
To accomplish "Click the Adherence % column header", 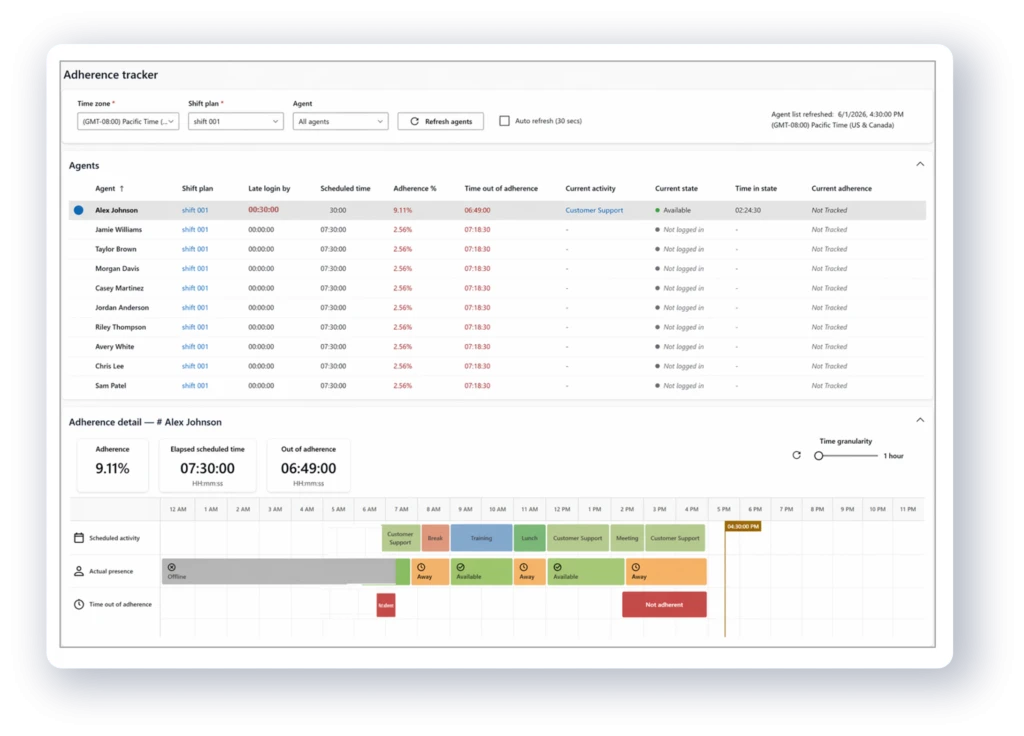I will [415, 188].
